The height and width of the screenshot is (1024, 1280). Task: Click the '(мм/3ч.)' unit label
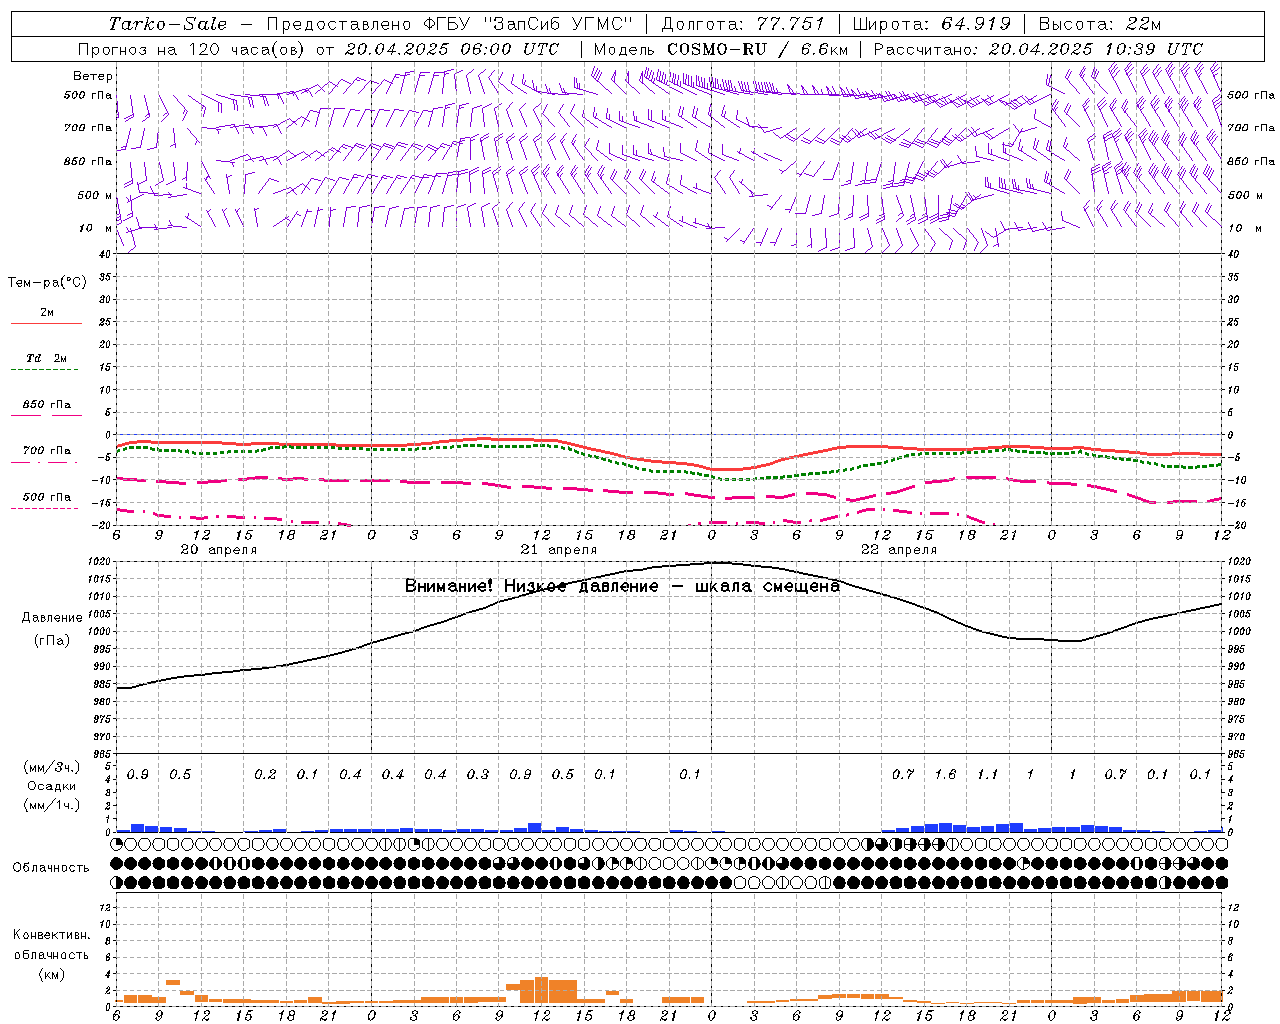tap(51, 767)
